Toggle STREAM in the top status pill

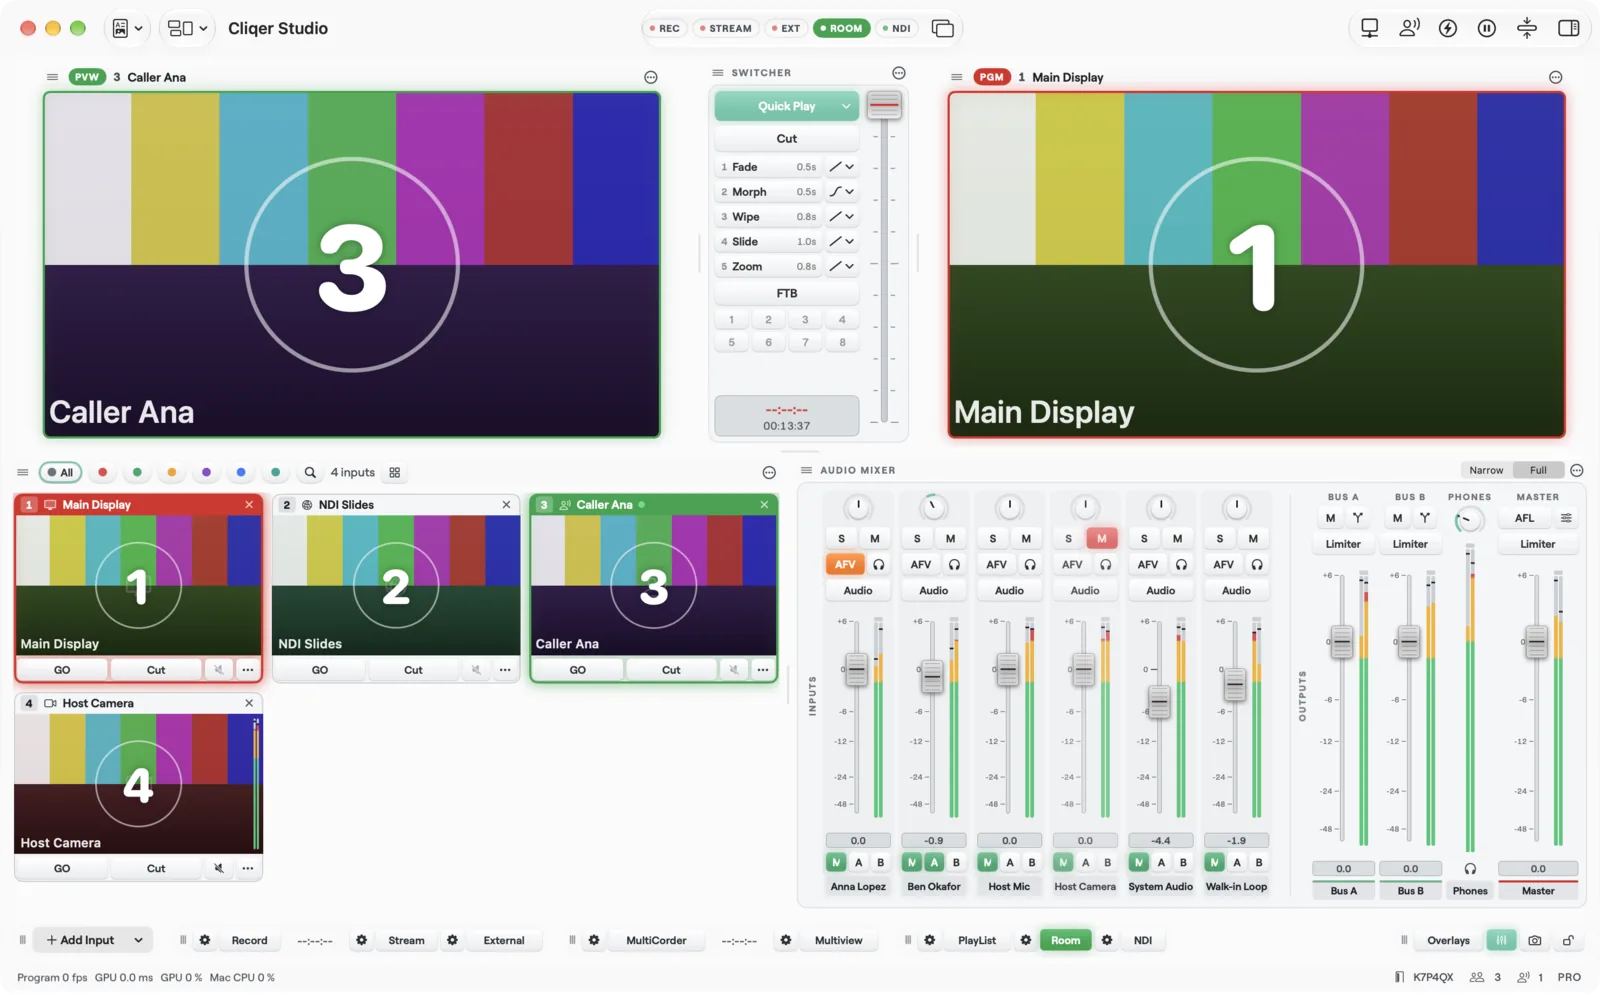[x=726, y=28]
